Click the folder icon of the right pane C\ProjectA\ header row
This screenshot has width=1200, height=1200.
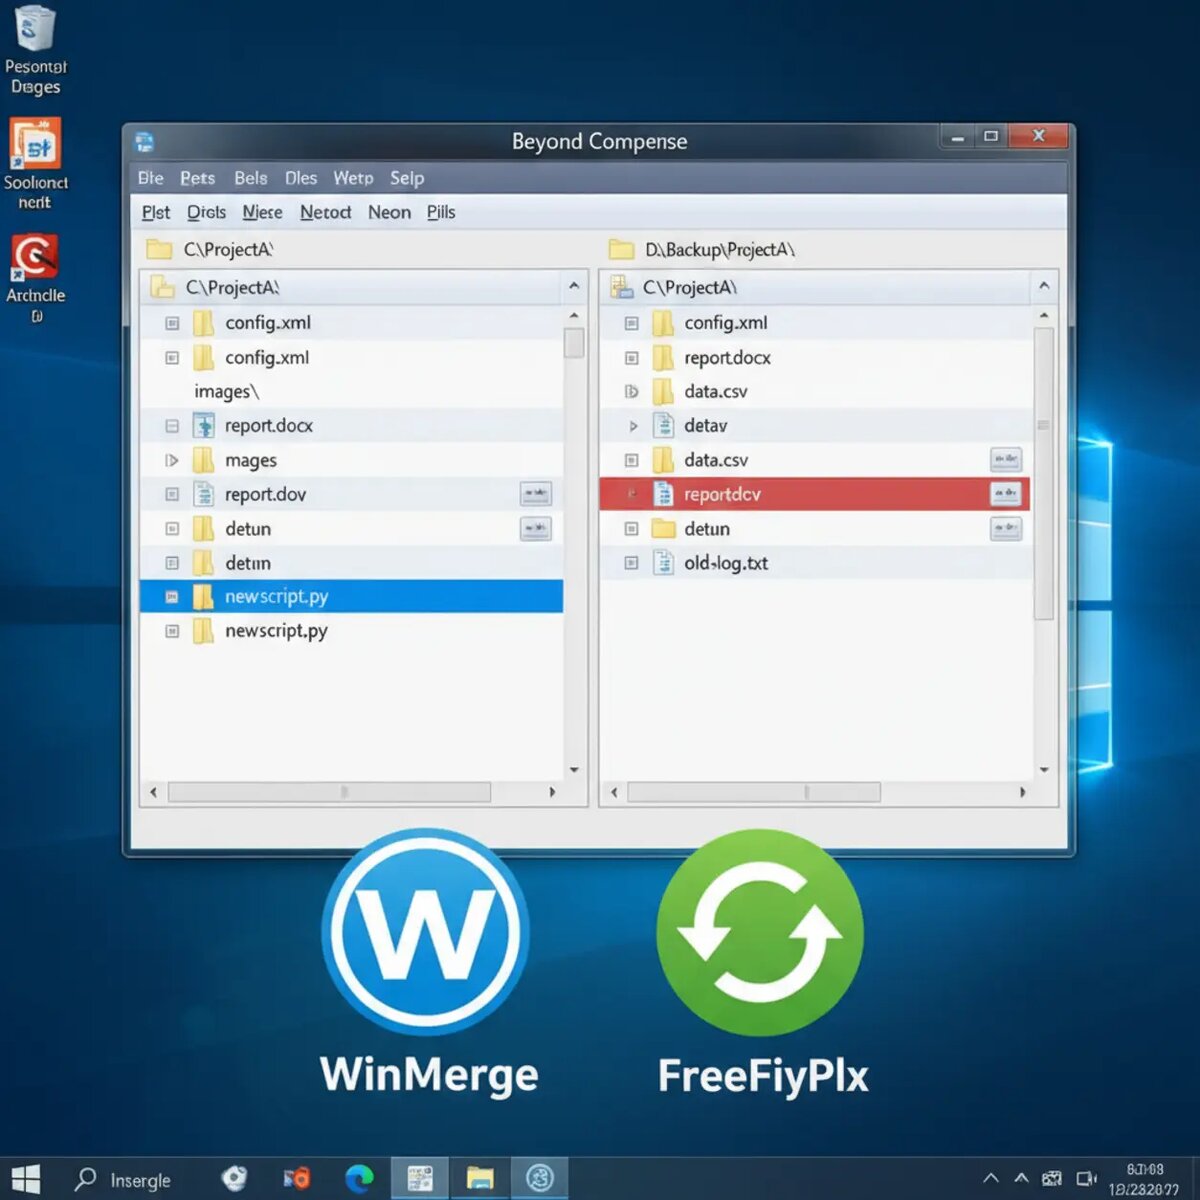pyautogui.click(x=622, y=287)
